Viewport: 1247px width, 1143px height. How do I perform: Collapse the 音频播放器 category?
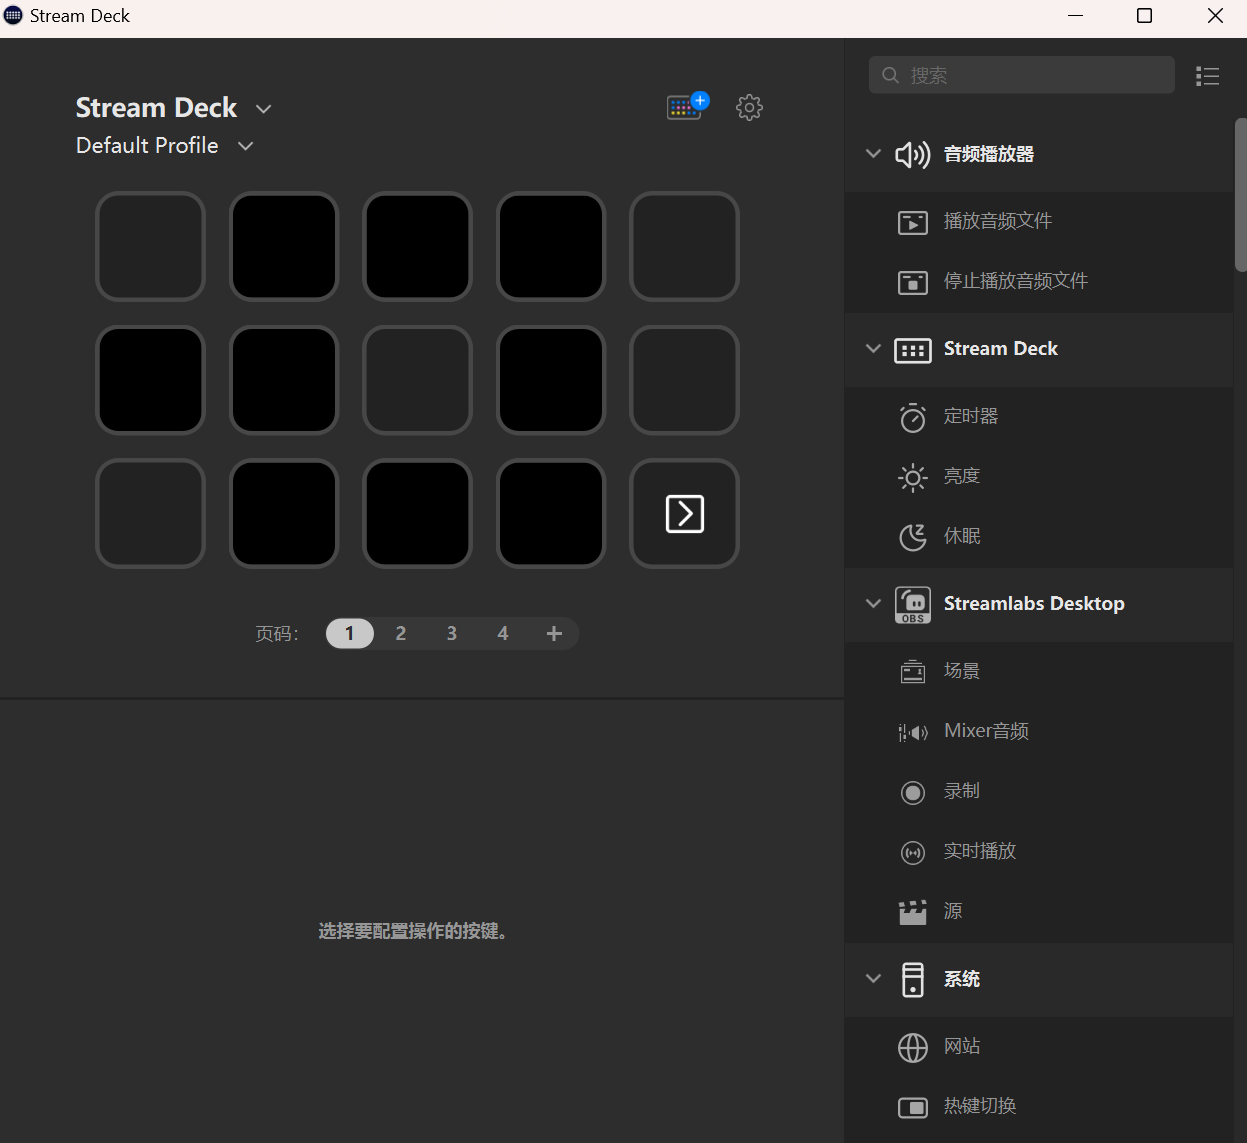(872, 154)
